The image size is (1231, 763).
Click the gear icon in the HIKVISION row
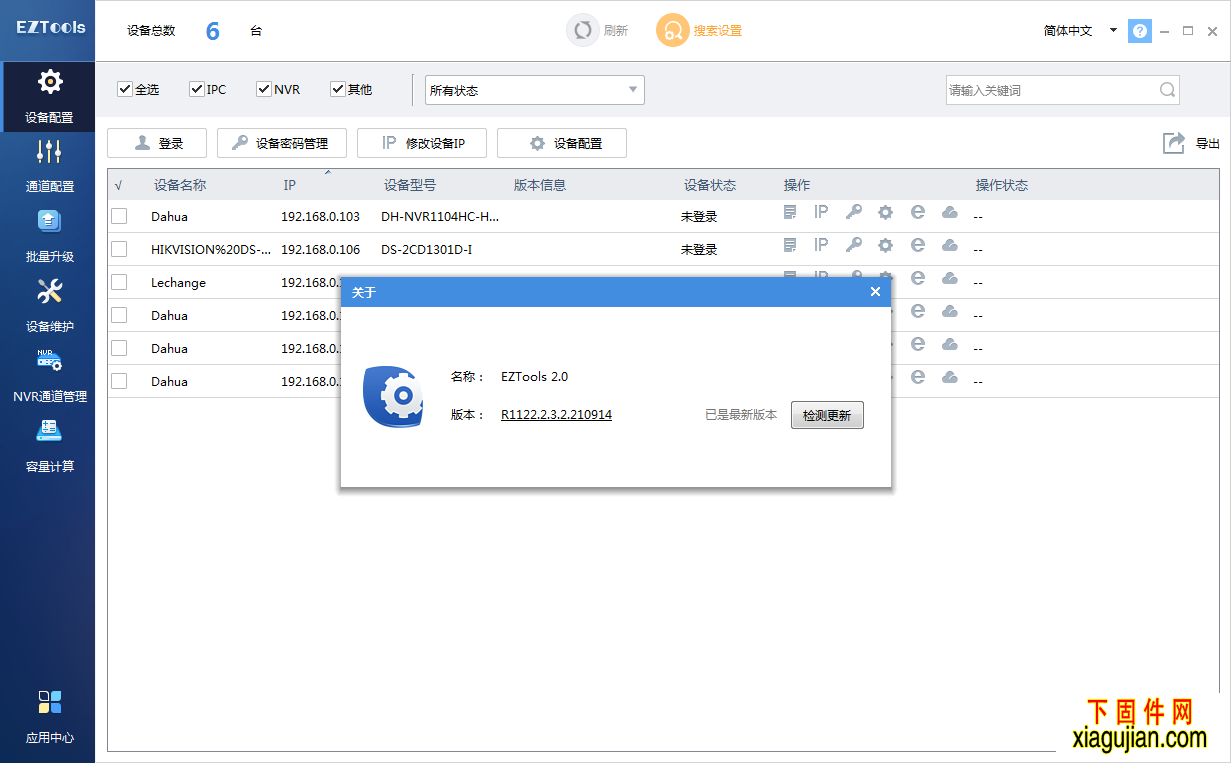coord(885,245)
